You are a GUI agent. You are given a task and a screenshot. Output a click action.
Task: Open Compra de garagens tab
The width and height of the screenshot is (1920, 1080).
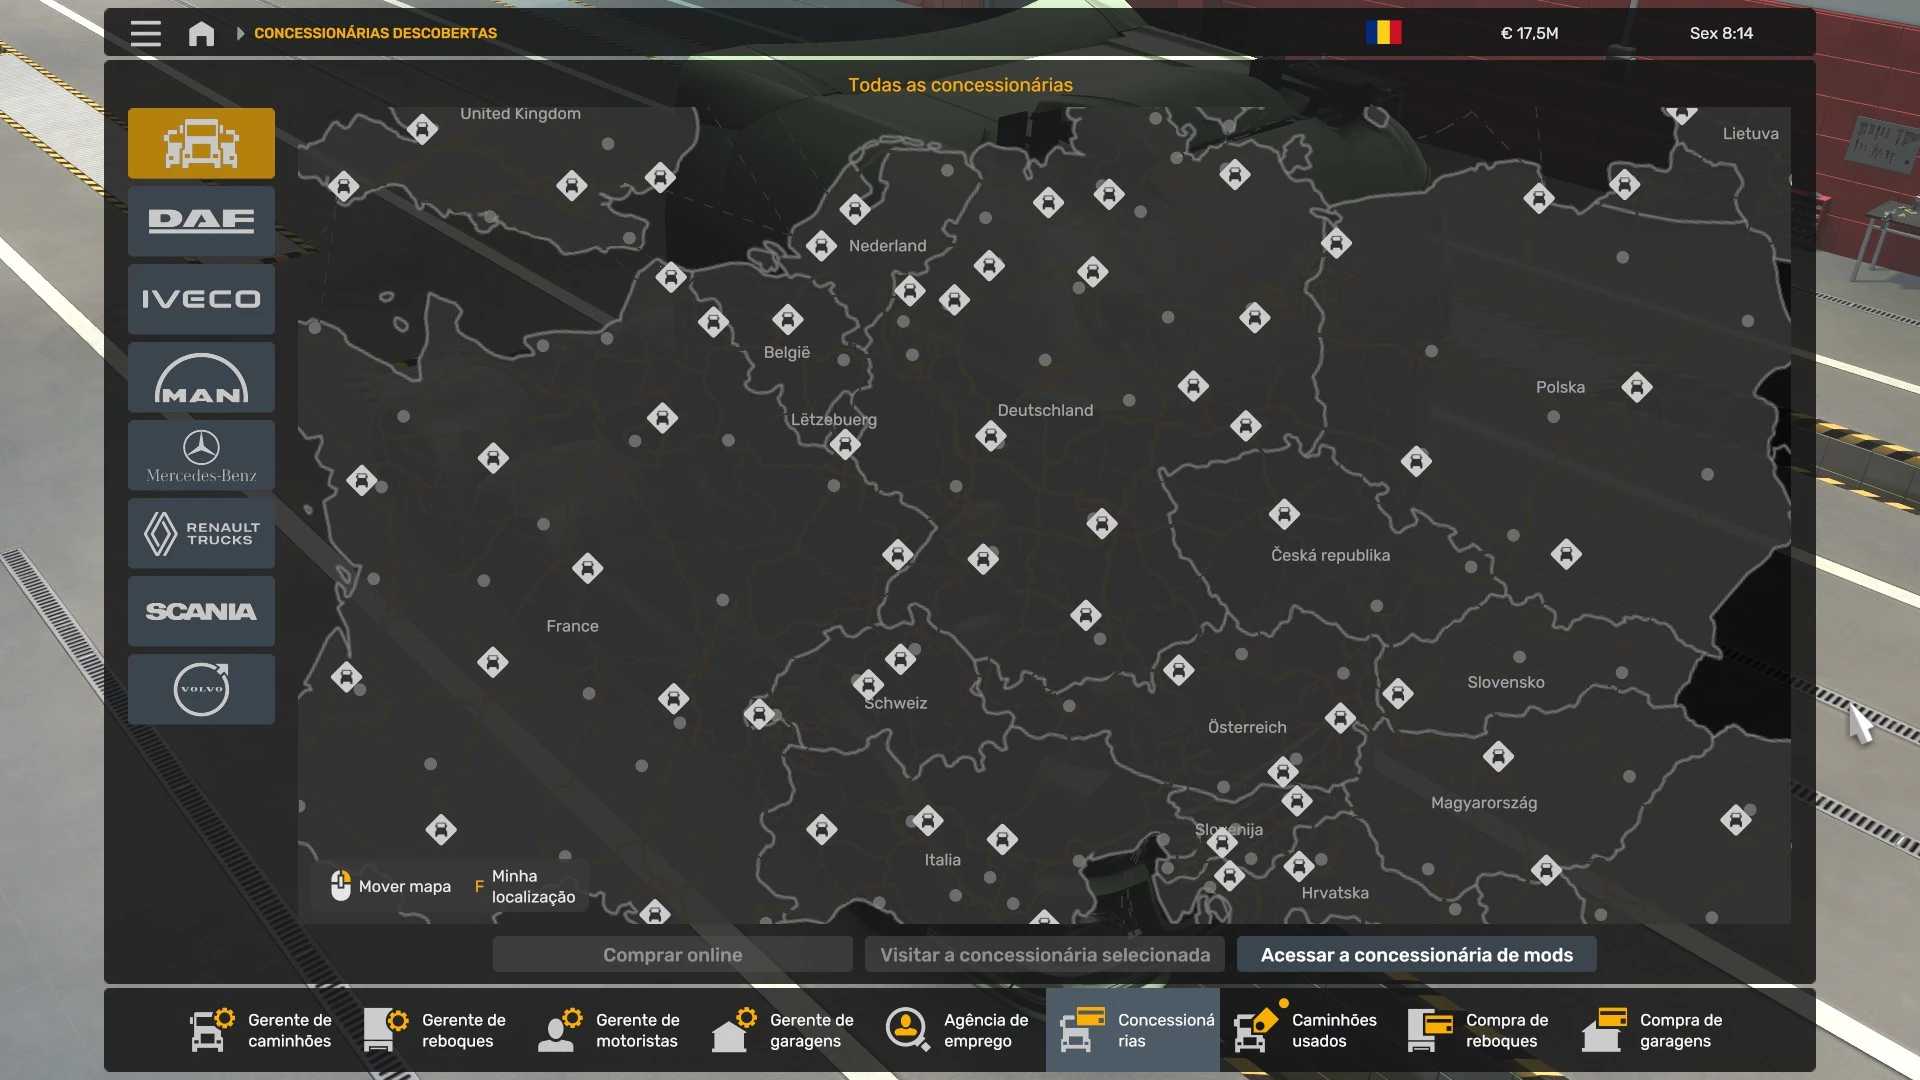[1654, 1030]
